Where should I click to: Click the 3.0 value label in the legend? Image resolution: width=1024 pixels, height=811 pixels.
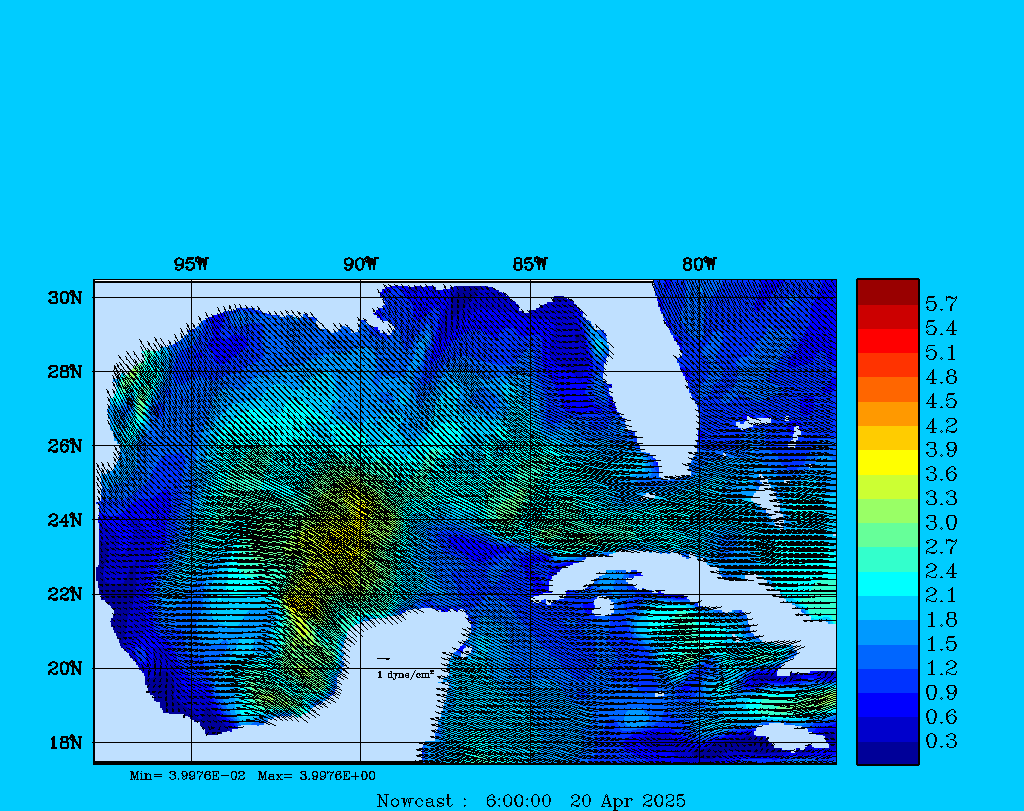[940, 523]
